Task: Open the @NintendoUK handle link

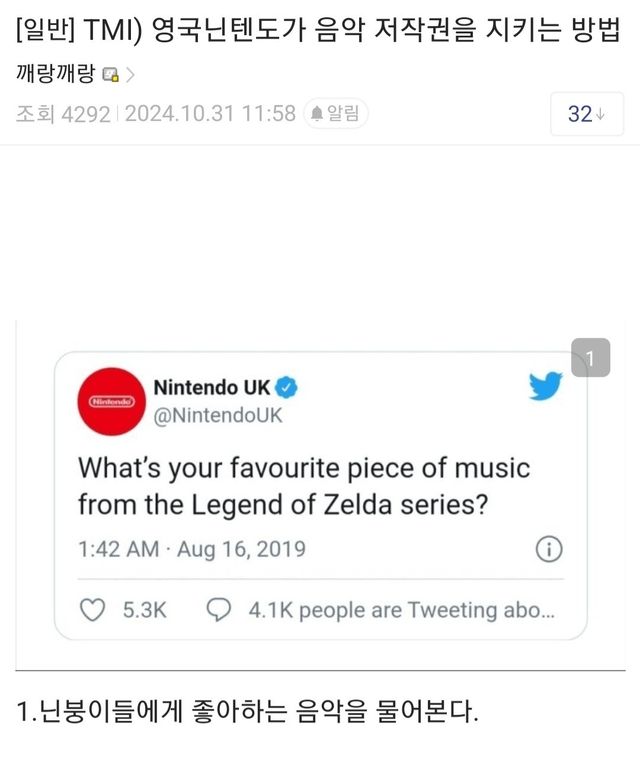Action: point(217,415)
